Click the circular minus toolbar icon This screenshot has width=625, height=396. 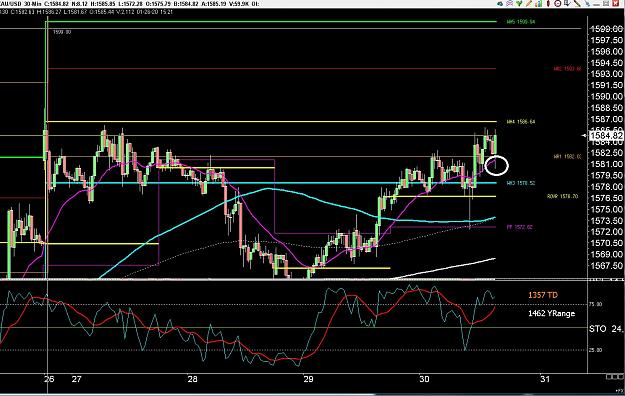click(558, 4)
